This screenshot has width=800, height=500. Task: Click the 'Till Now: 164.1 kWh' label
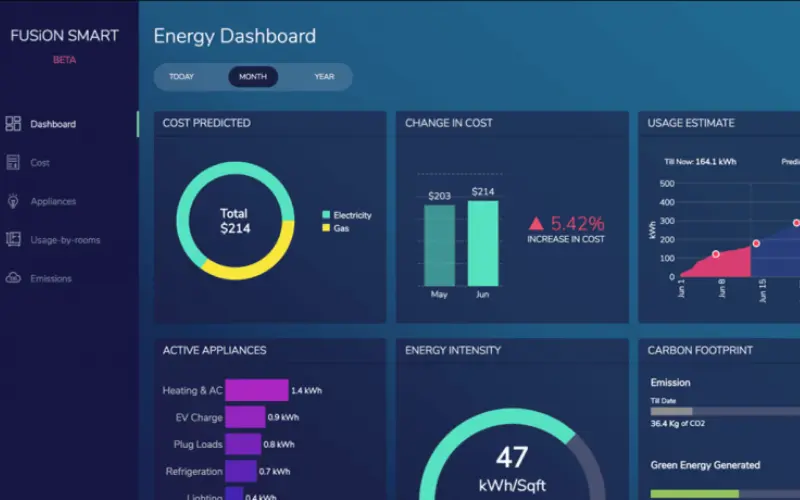700,162
